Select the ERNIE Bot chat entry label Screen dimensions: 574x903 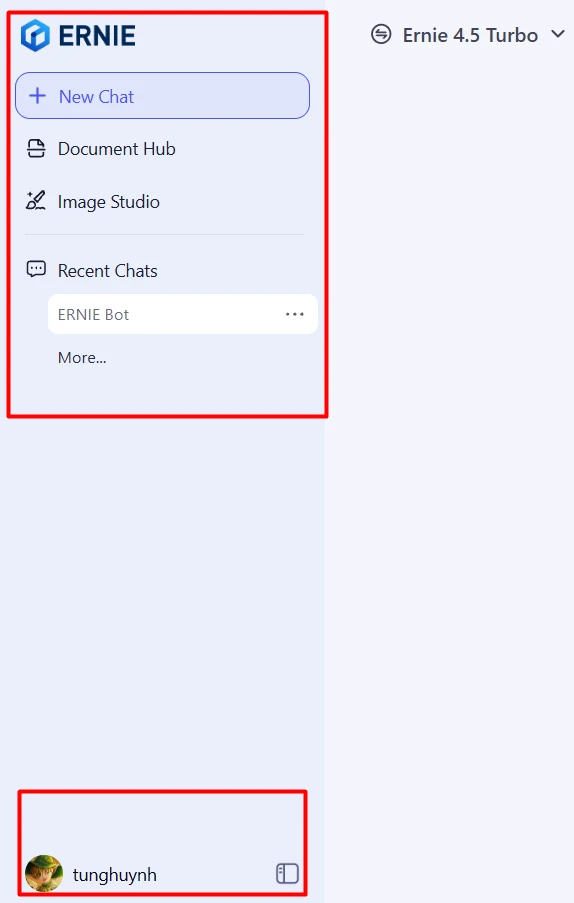tap(93, 314)
